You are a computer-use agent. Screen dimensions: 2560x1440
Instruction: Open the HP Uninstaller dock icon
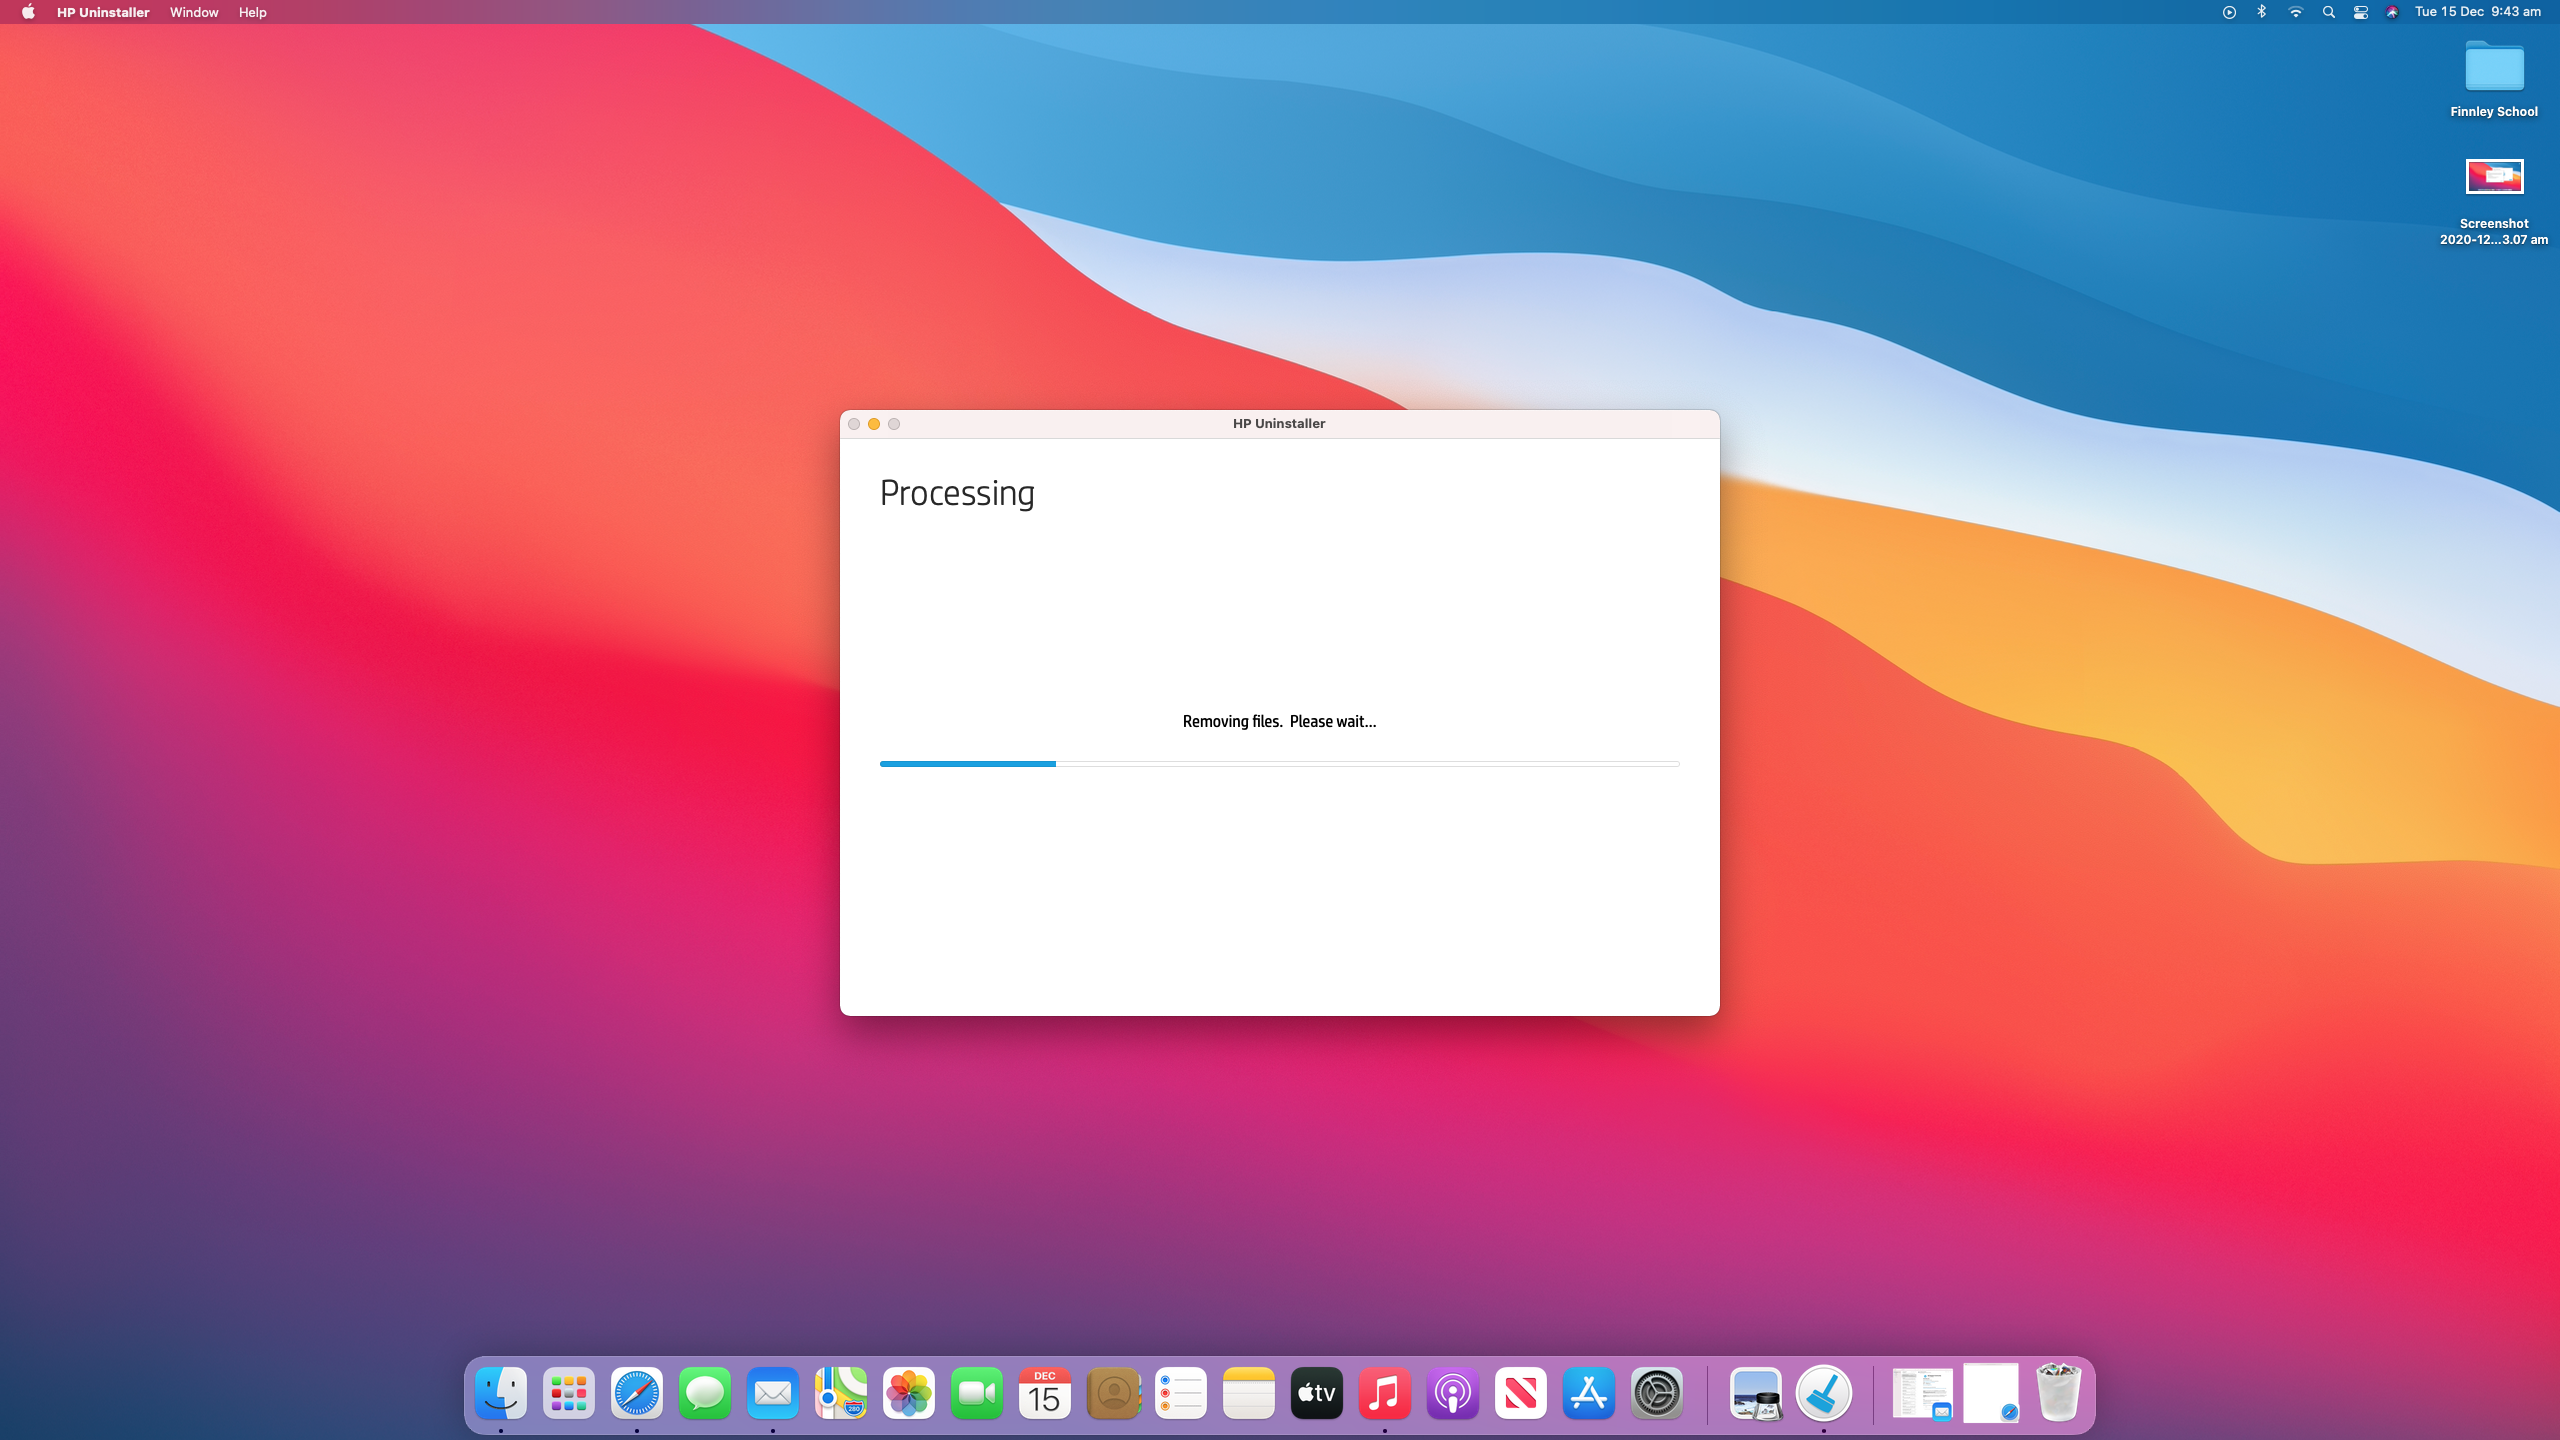pos(1823,1393)
